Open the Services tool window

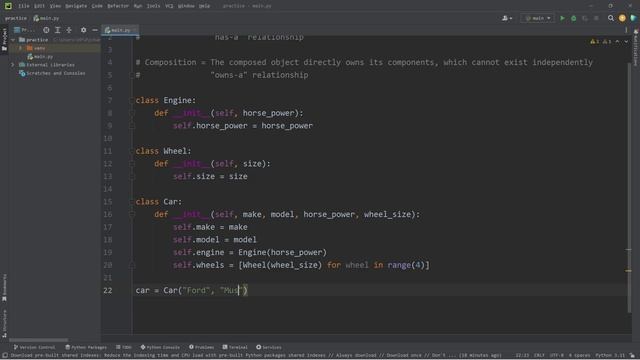pyautogui.click(x=269, y=347)
